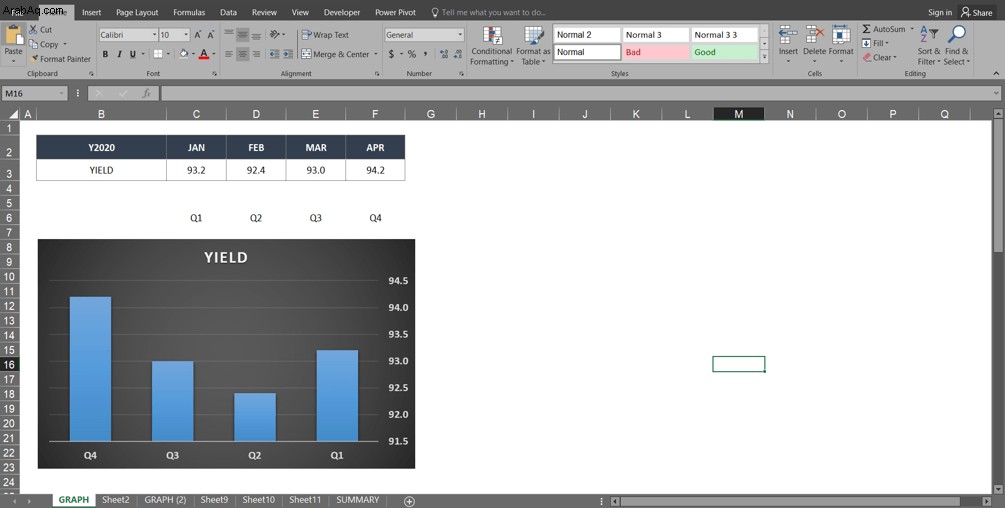Toggle center horizontal alignment
Viewport: 1005px width, 508px height.
(x=242, y=54)
